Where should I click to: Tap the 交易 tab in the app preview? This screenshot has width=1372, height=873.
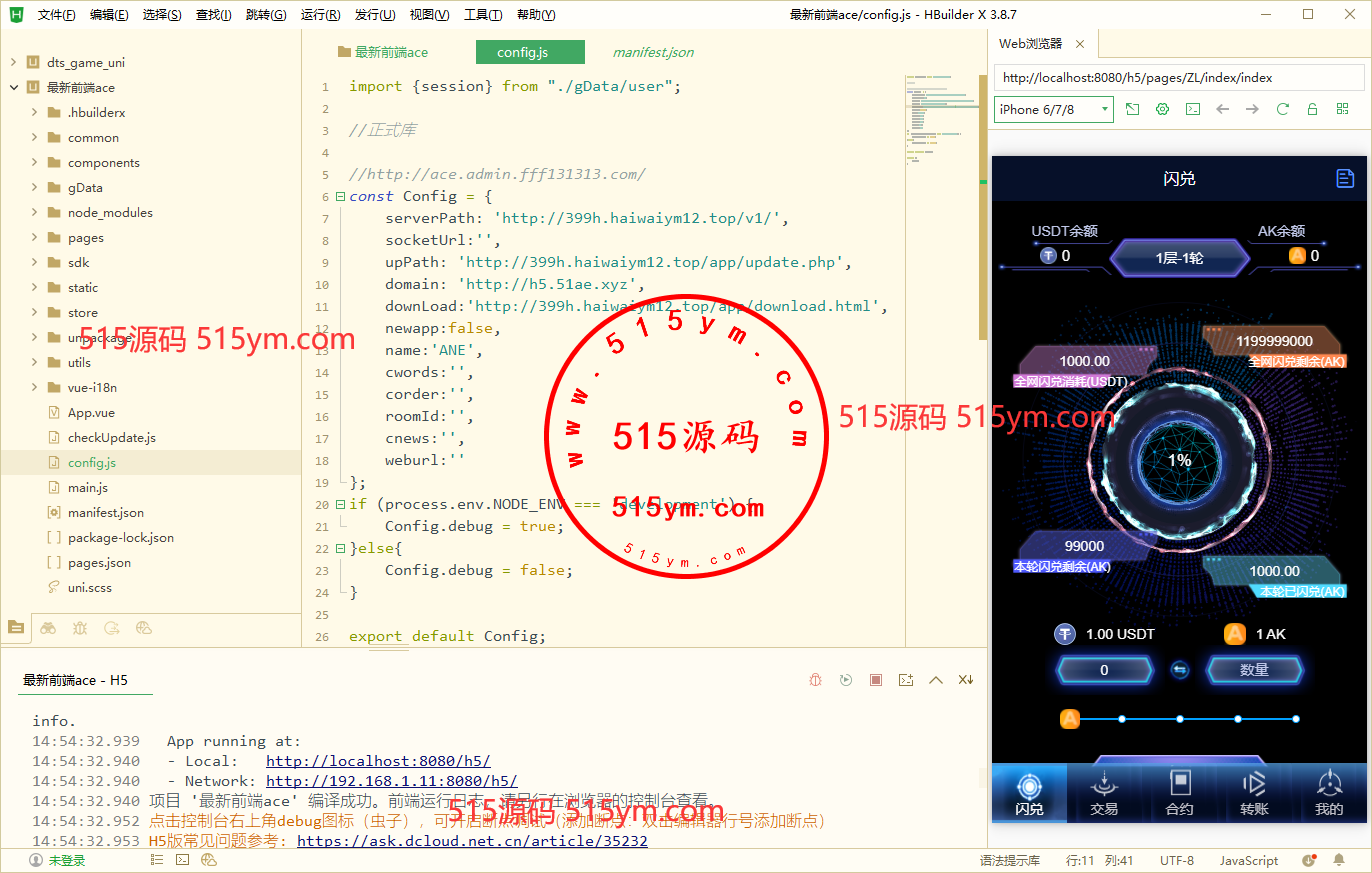tap(1104, 793)
